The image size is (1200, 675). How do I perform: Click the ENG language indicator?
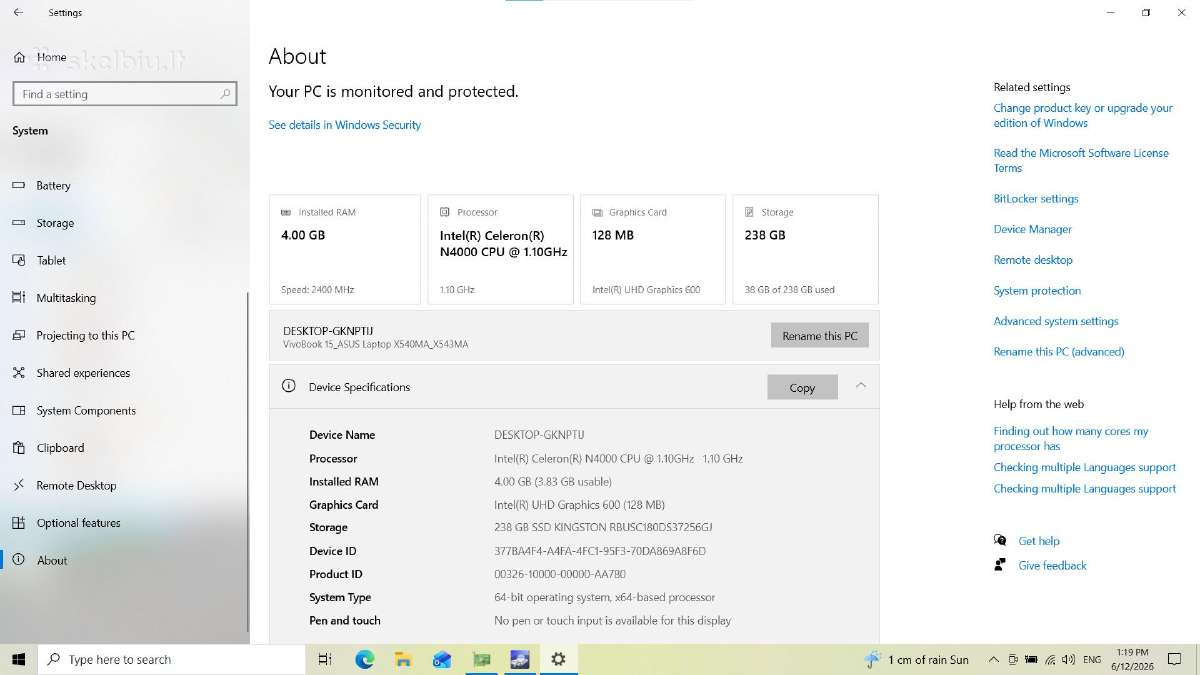tap(1092, 660)
